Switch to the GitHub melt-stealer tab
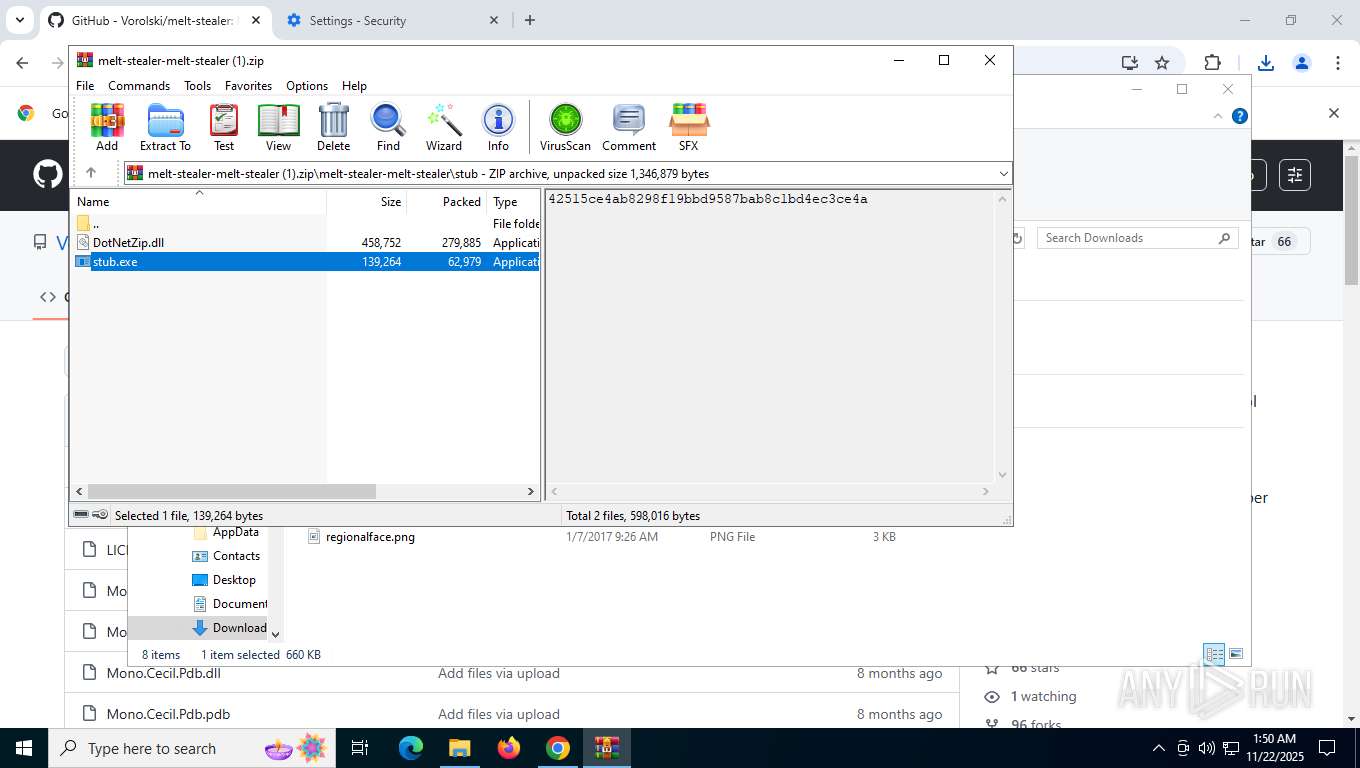The height and width of the screenshot is (768, 1360). (155, 20)
